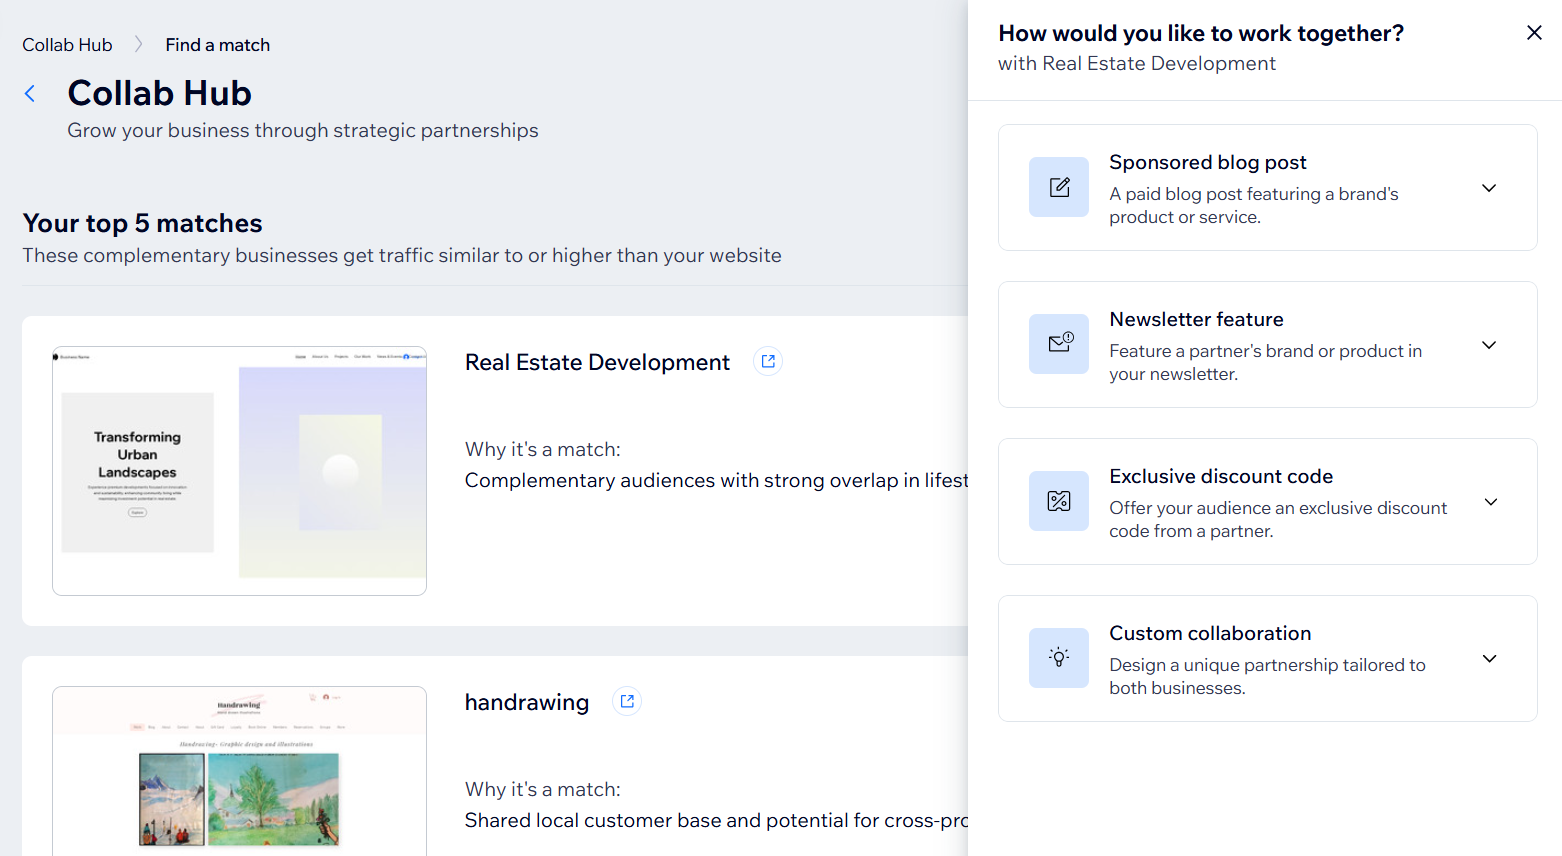Select the Custom collaboration title
This screenshot has width=1562, height=856.
(x=1210, y=633)
